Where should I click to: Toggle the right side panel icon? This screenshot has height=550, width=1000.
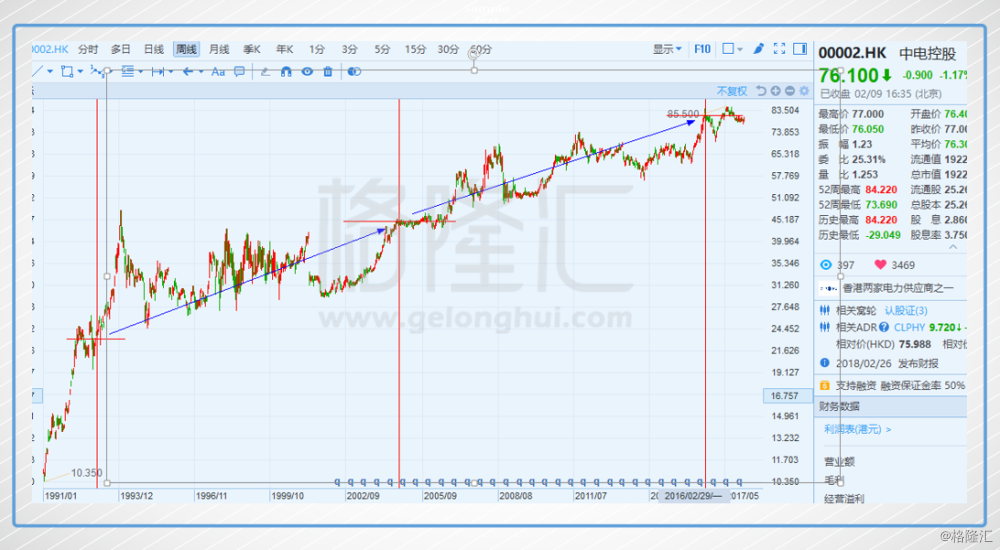point(800,48)
